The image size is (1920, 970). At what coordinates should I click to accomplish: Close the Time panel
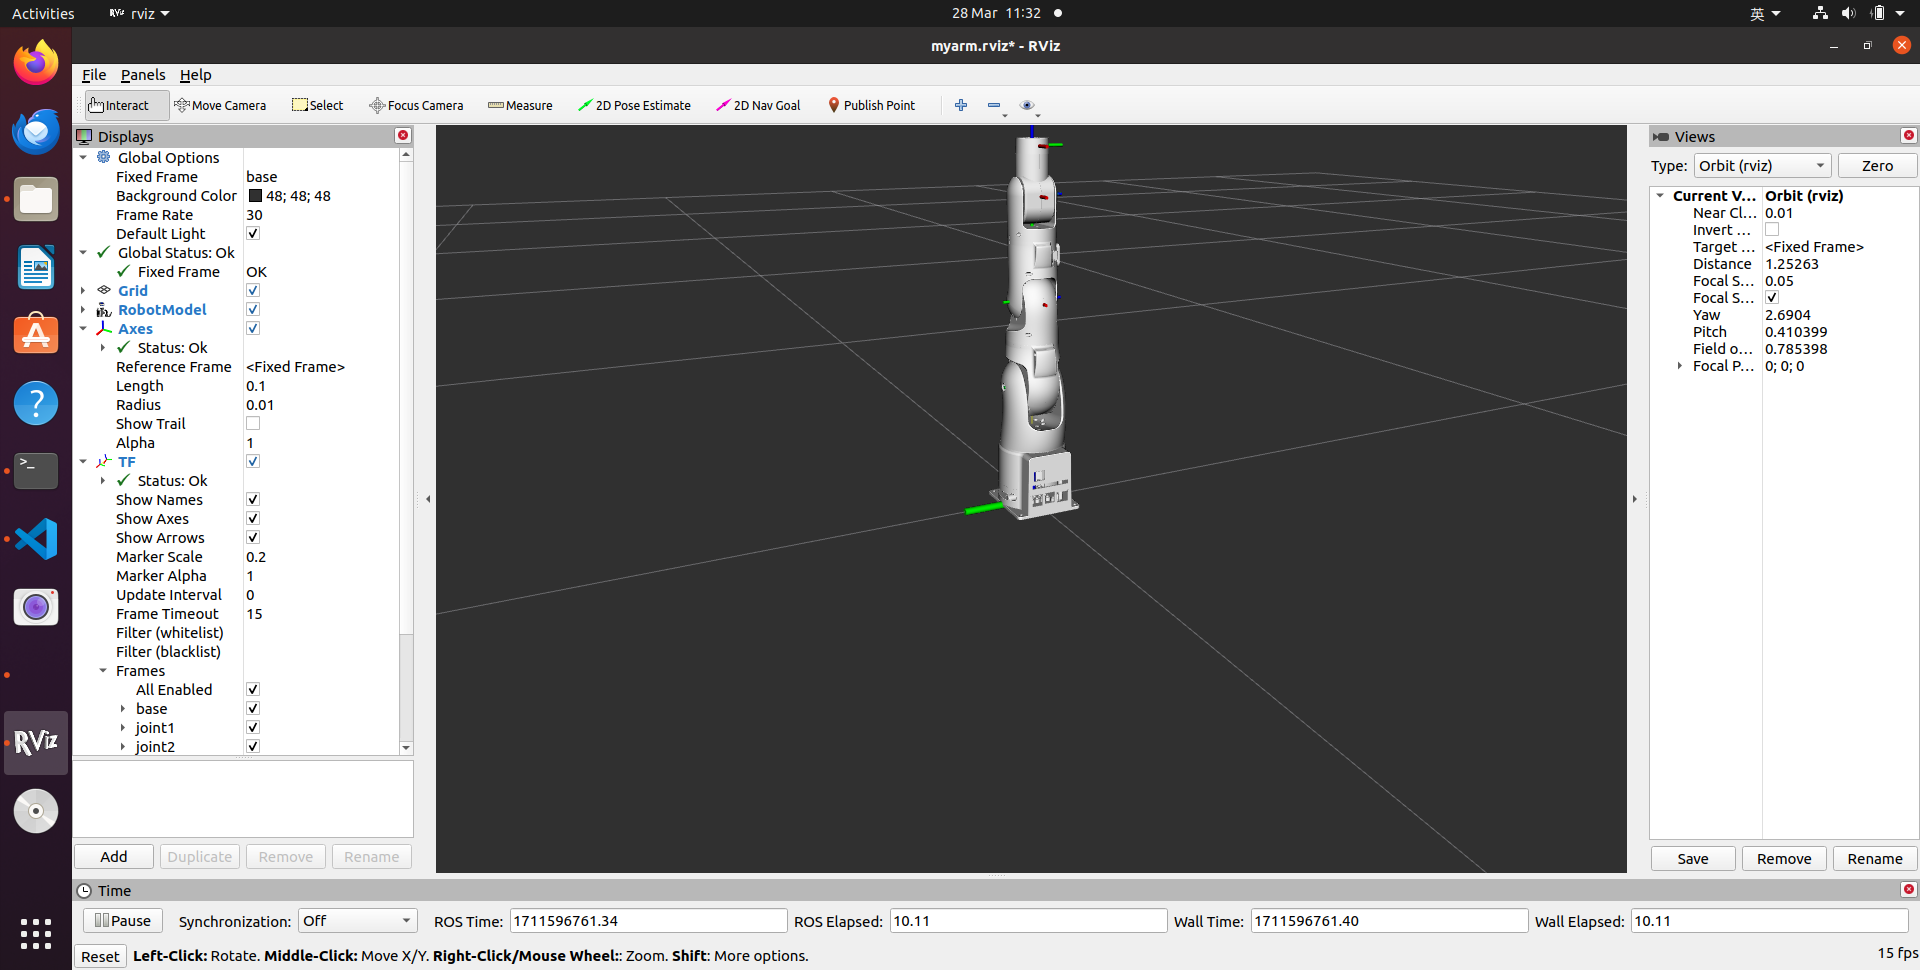(x=1909, y=889)
